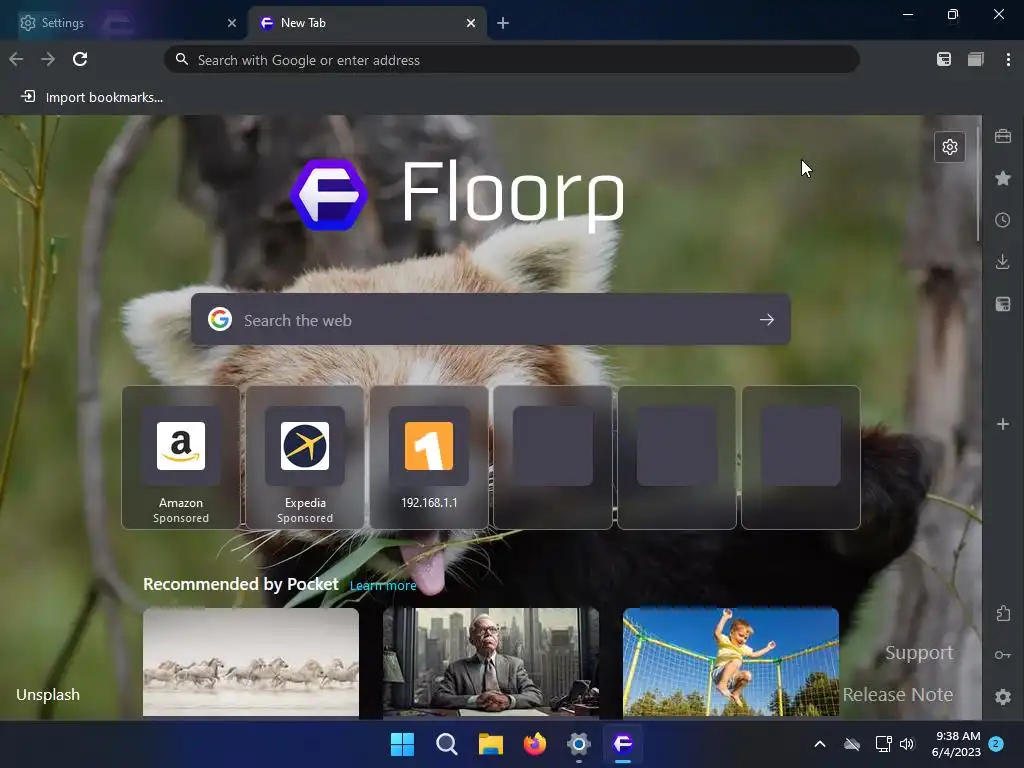Open Windows taskbar search
The width and height of the screenshot is (1024, 768).
[x=447, y=744]
